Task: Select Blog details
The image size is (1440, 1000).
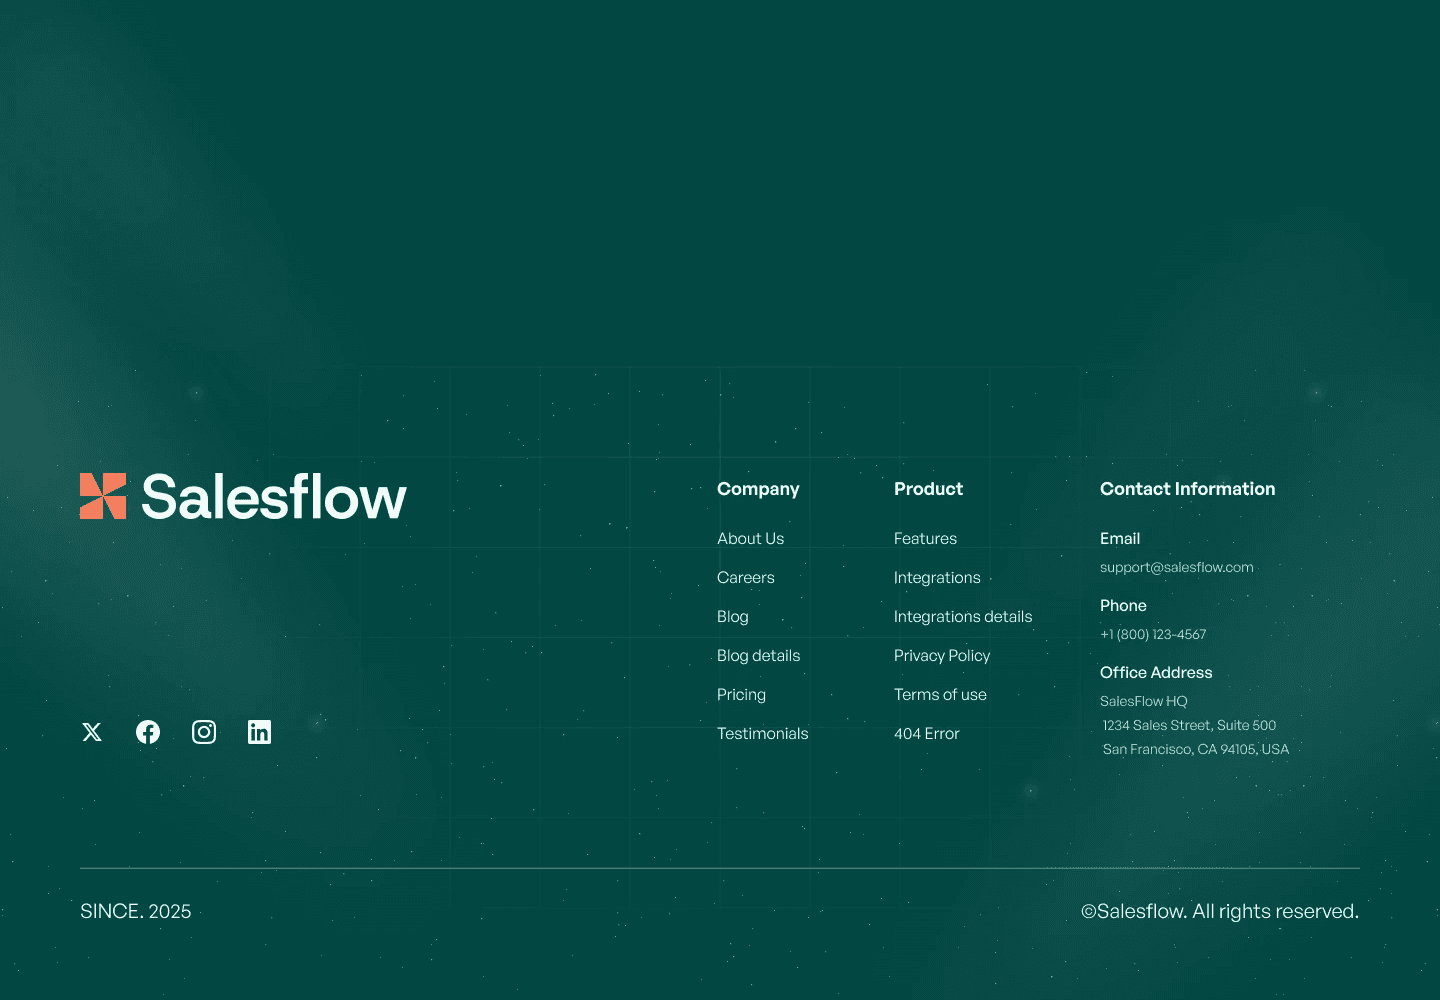Action: coord(758,655)
